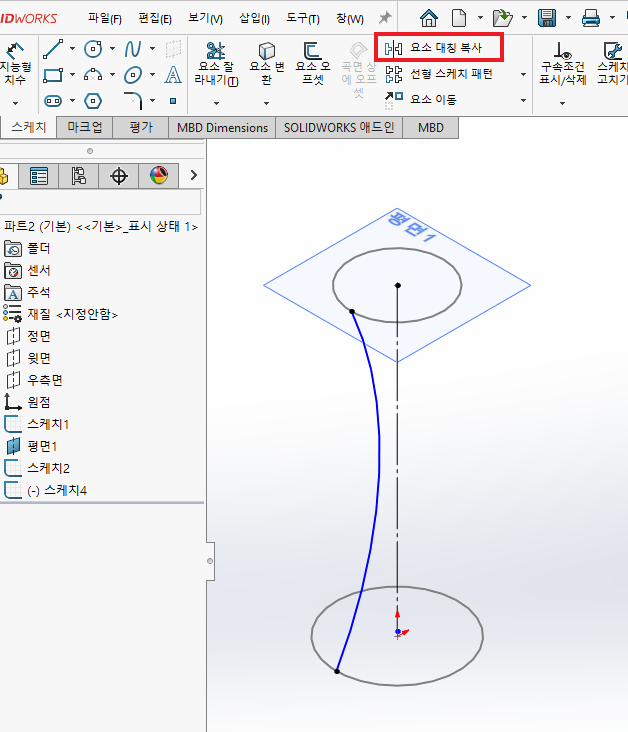Select the sketch Point tool
628x732 pixels.
173,101
